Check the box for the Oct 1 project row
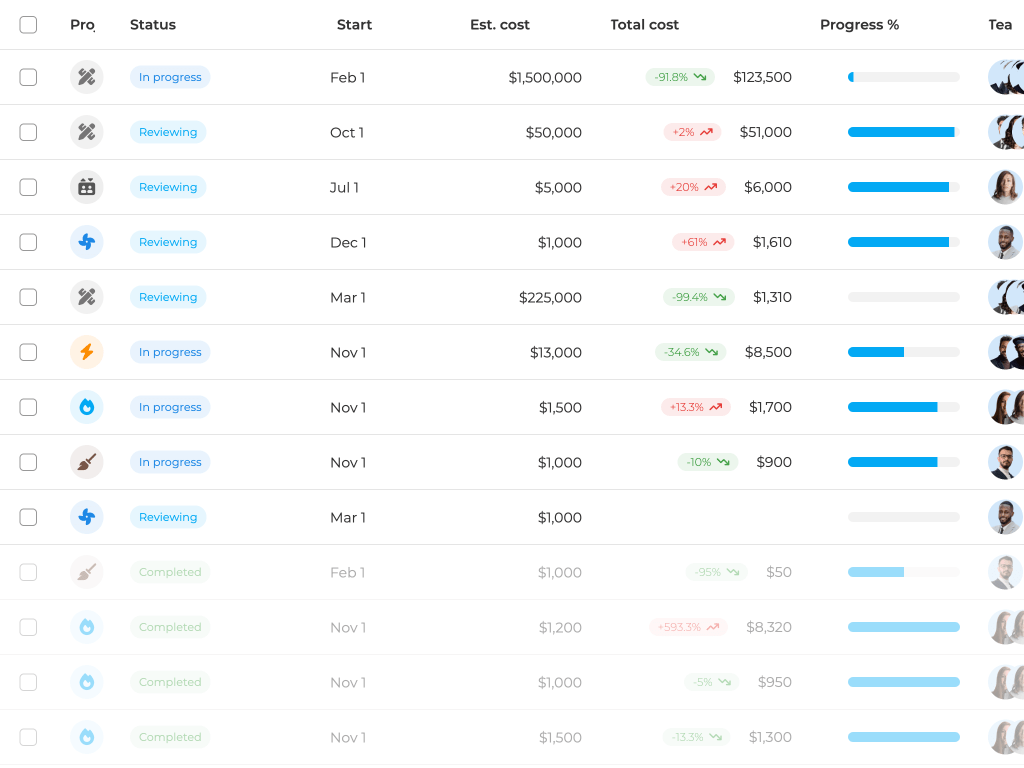This screenshot has width=1024, height=768. tap(28, 132)
